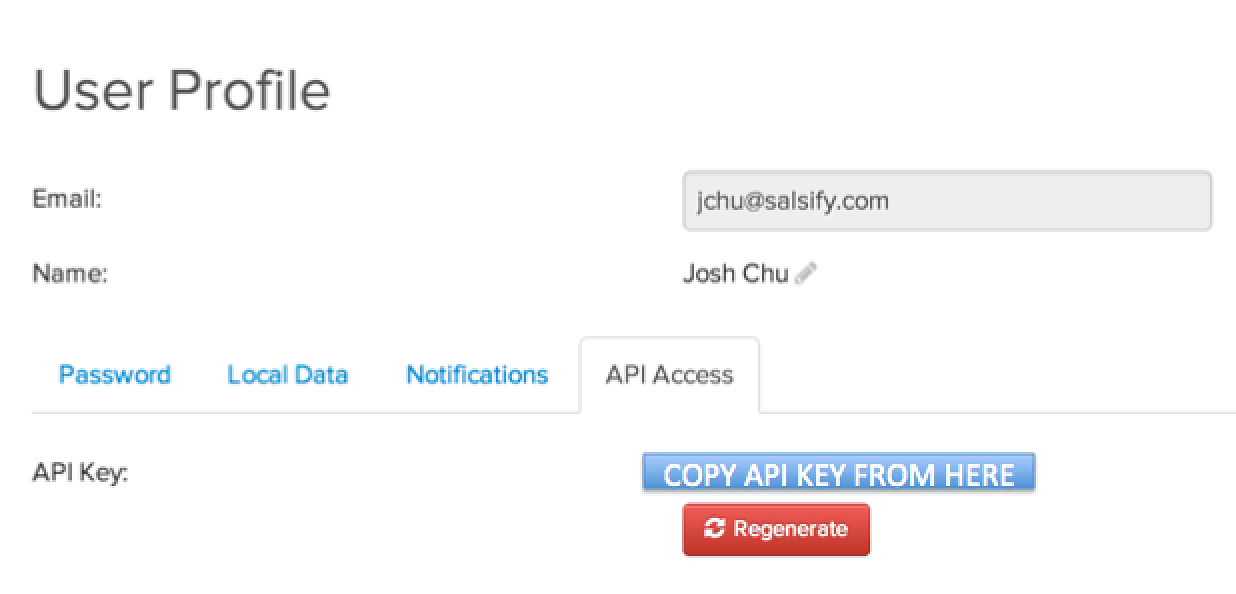The height and width of the screenshot is (594, 1236).
Task: Click the circular arrows icon on Regenerate
Action: (715, 528)
